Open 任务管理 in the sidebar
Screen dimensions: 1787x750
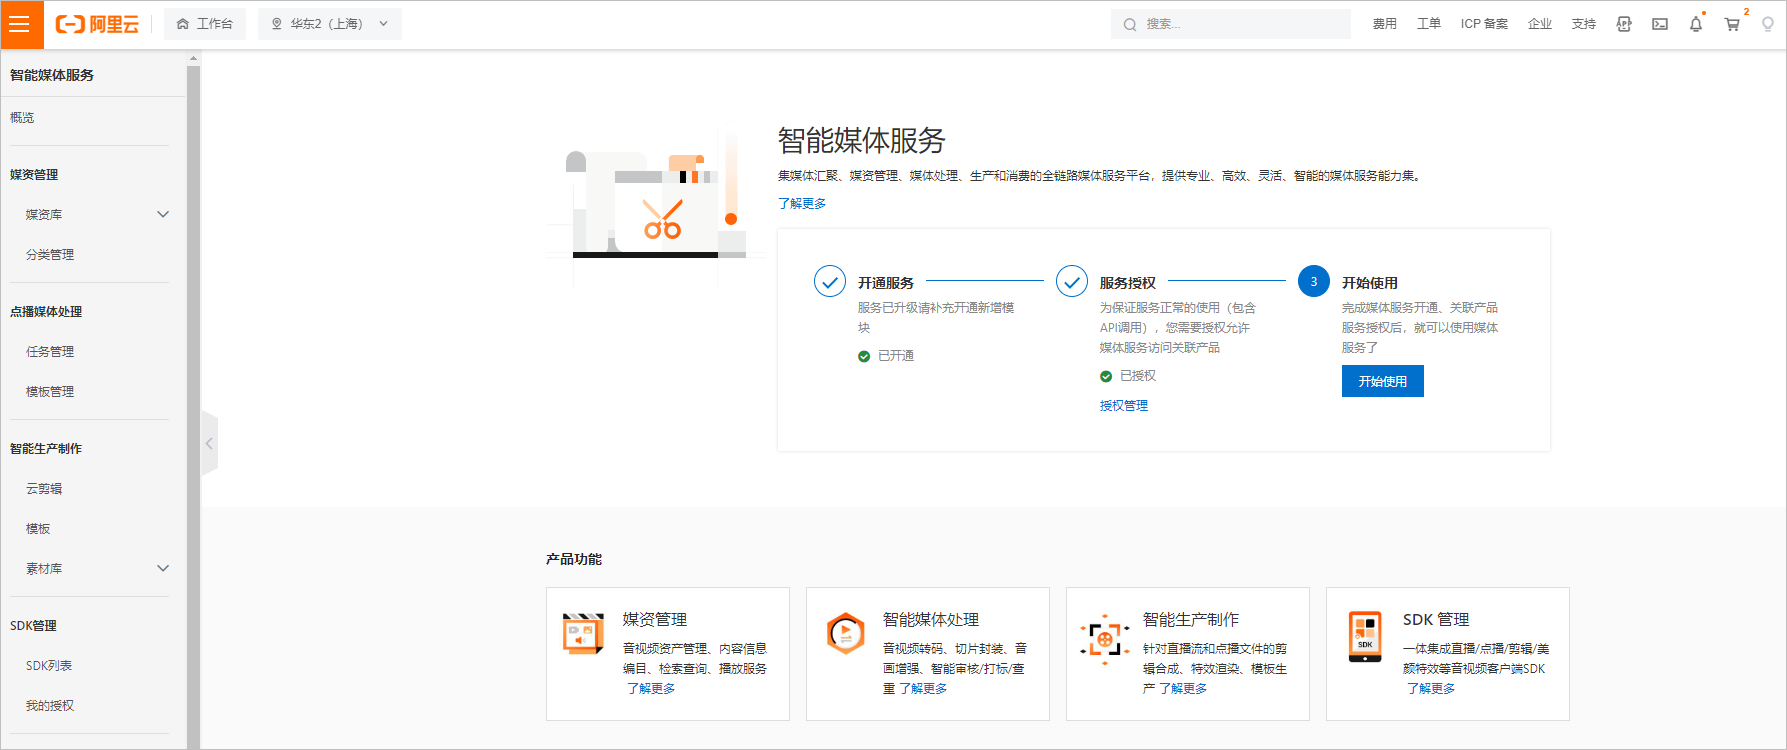[50, 351]
